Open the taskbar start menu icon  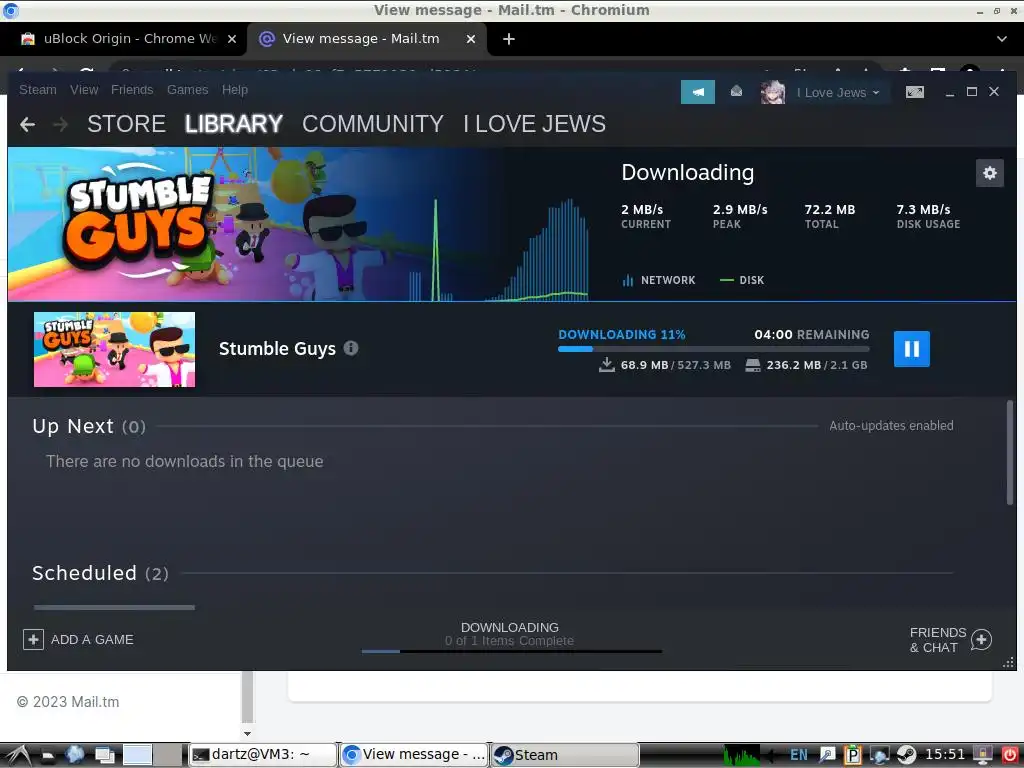[18, 755]
